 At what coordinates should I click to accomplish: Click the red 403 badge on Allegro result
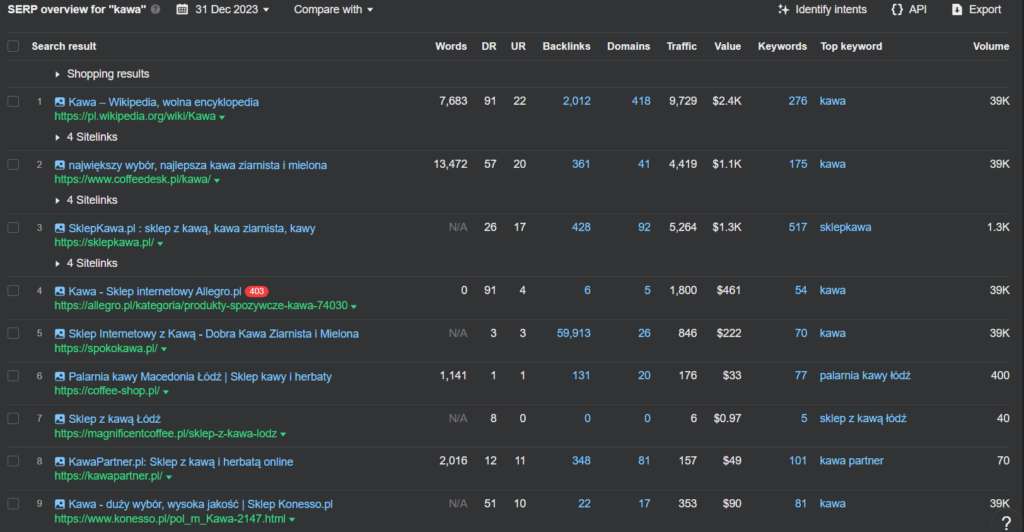[x=257, y=292]
